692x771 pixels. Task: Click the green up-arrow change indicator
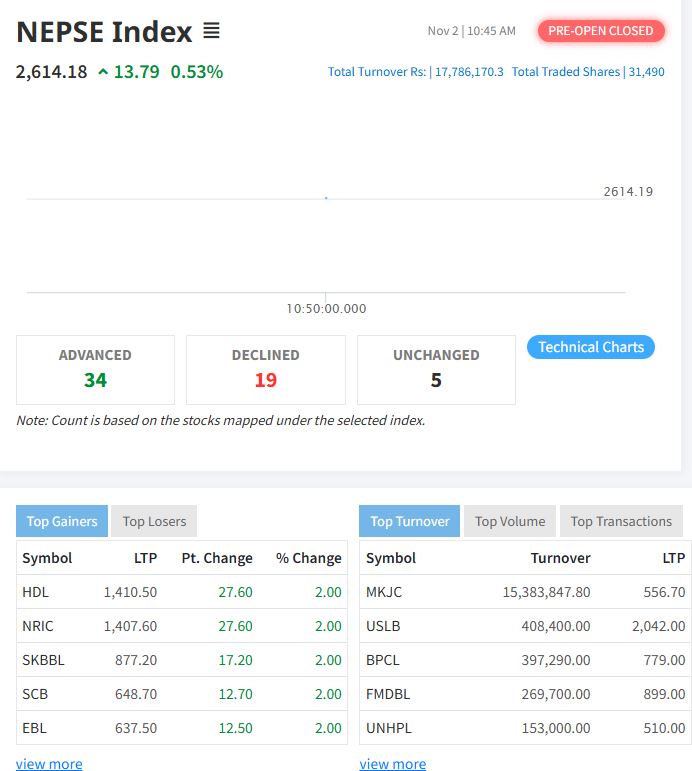coord(103,72)
